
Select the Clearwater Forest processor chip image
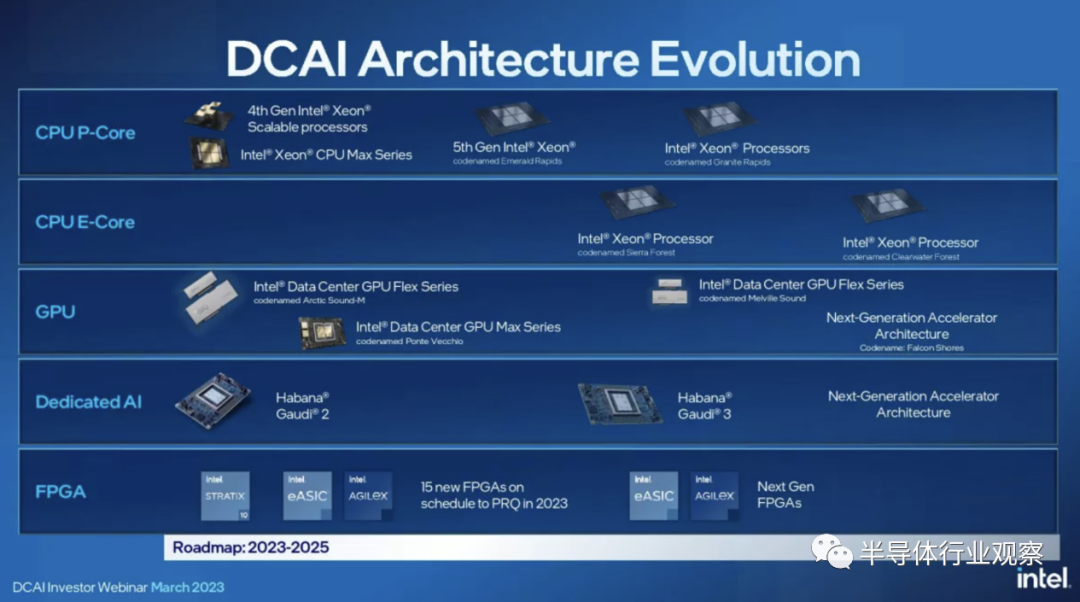tap(887, 206)
